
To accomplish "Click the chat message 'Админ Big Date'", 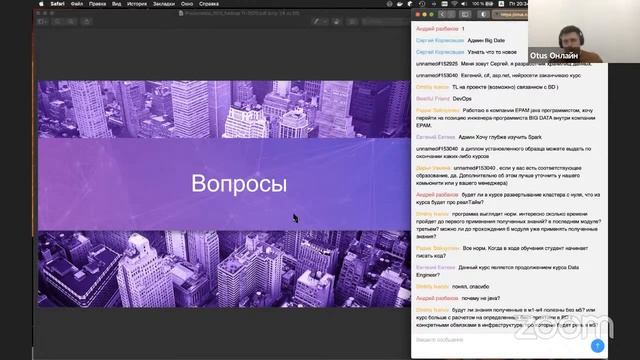I will coord(486,40).
